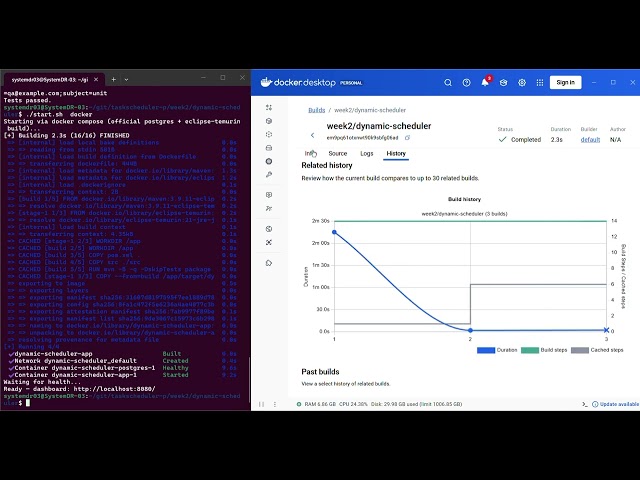Toggle the Duration legend swatch
The image size is (640, 480).
point(486,350)
